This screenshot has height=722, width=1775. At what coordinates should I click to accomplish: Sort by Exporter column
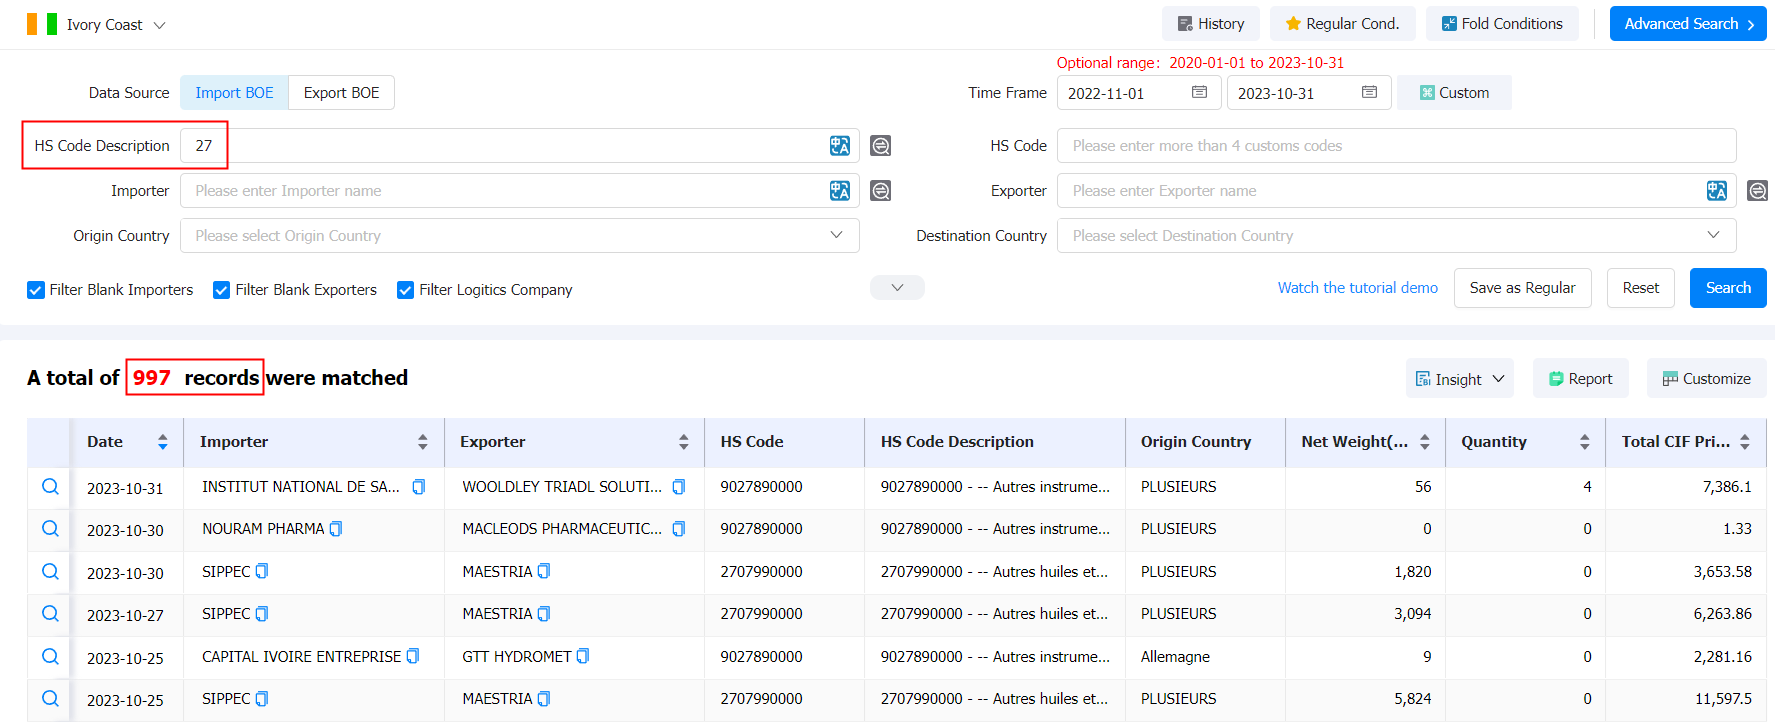(684, 442)
